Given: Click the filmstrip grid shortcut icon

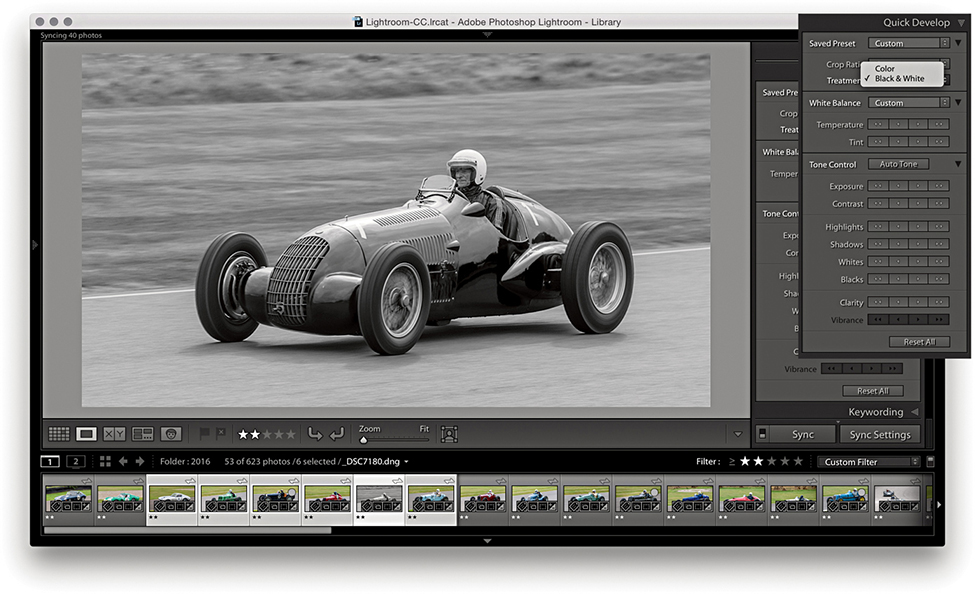Looking at the screenshot, I should click(105, 462).
